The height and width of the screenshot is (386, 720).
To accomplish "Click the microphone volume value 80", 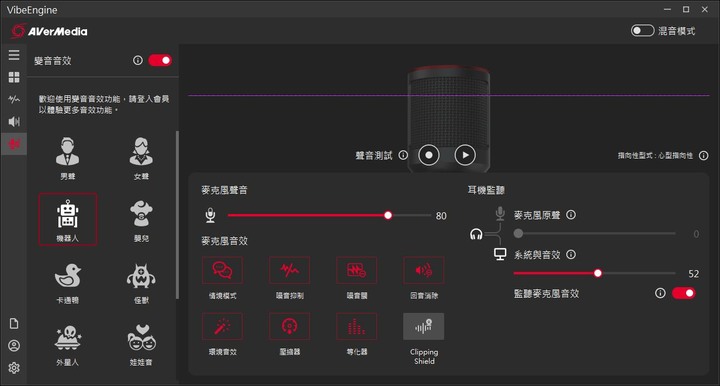I will click(441, 216).
